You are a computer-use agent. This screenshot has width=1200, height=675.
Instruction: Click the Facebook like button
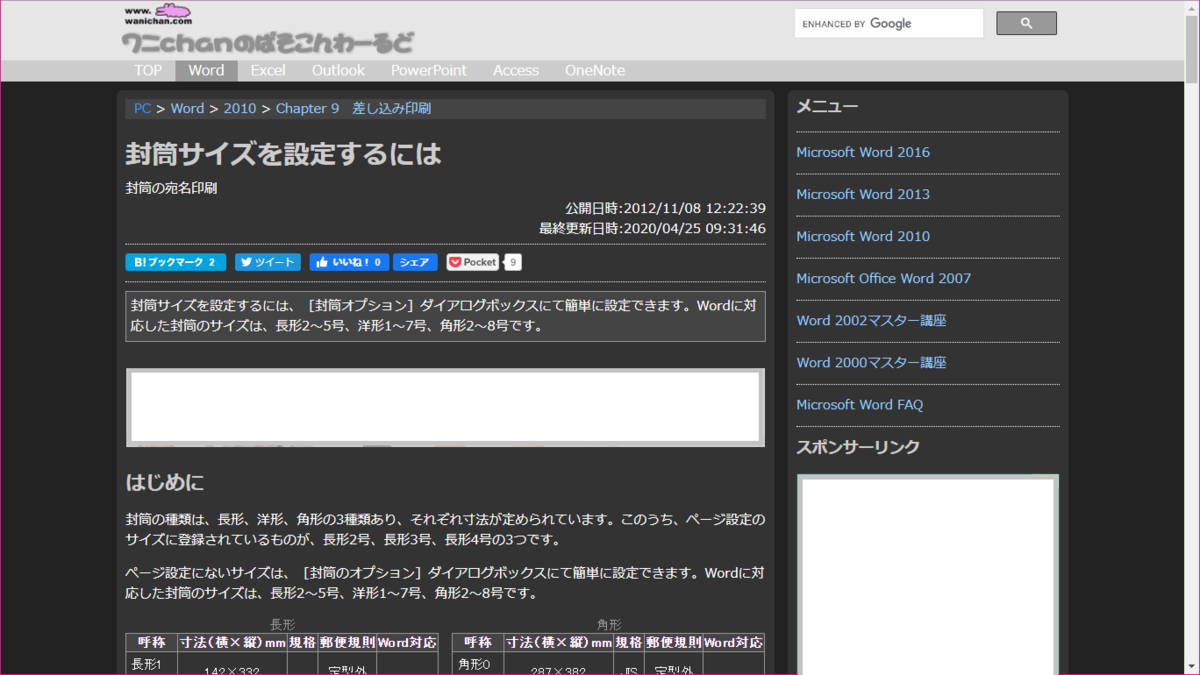click(348, 262)
